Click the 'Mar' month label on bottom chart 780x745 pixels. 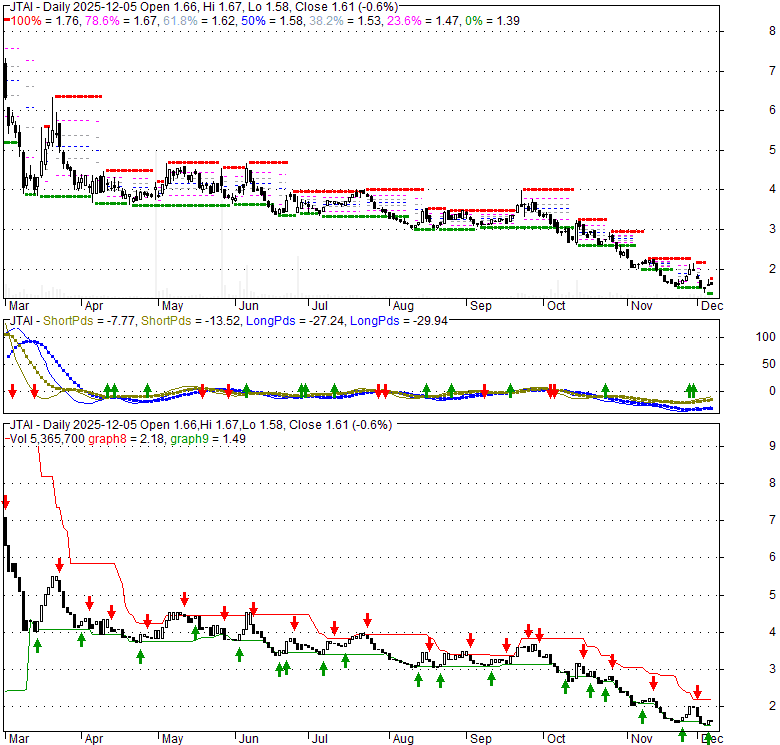19,739
